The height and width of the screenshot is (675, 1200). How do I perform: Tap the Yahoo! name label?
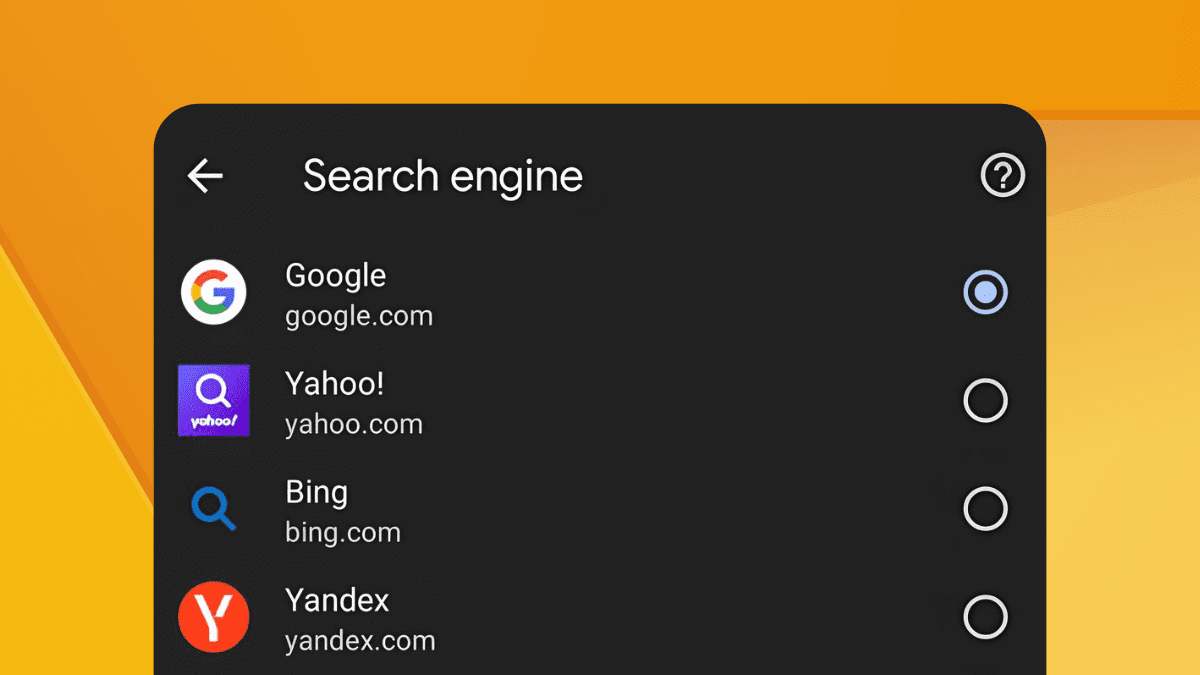pos(334,383)
